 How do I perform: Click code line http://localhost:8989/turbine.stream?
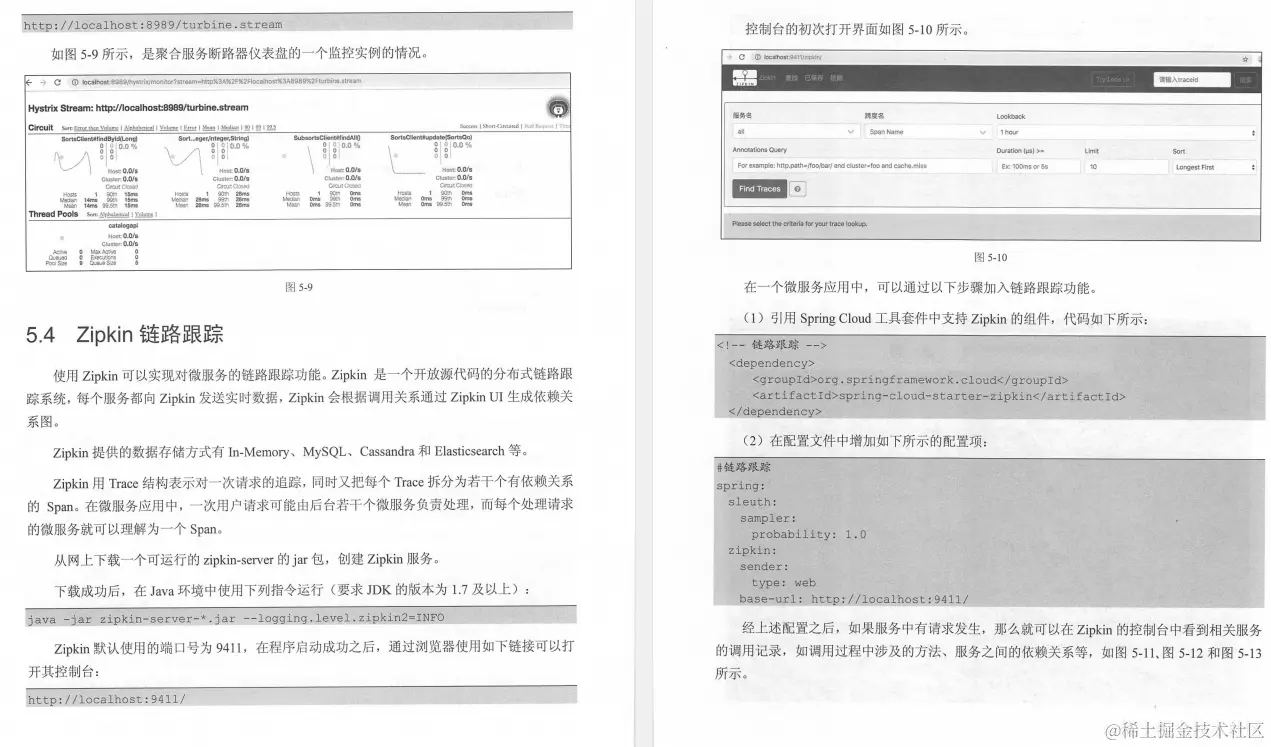point(154,24)
